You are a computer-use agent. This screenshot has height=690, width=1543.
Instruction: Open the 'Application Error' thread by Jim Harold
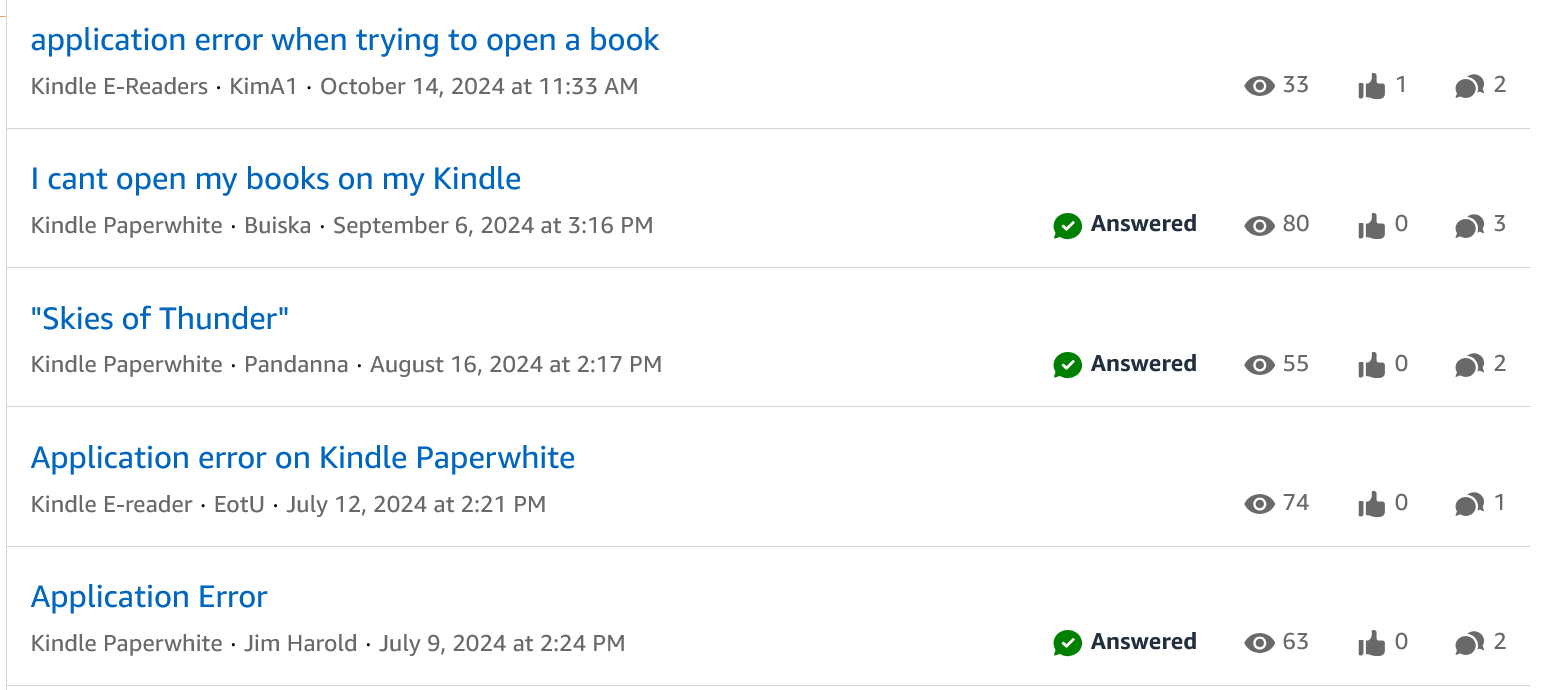point(149,597)
